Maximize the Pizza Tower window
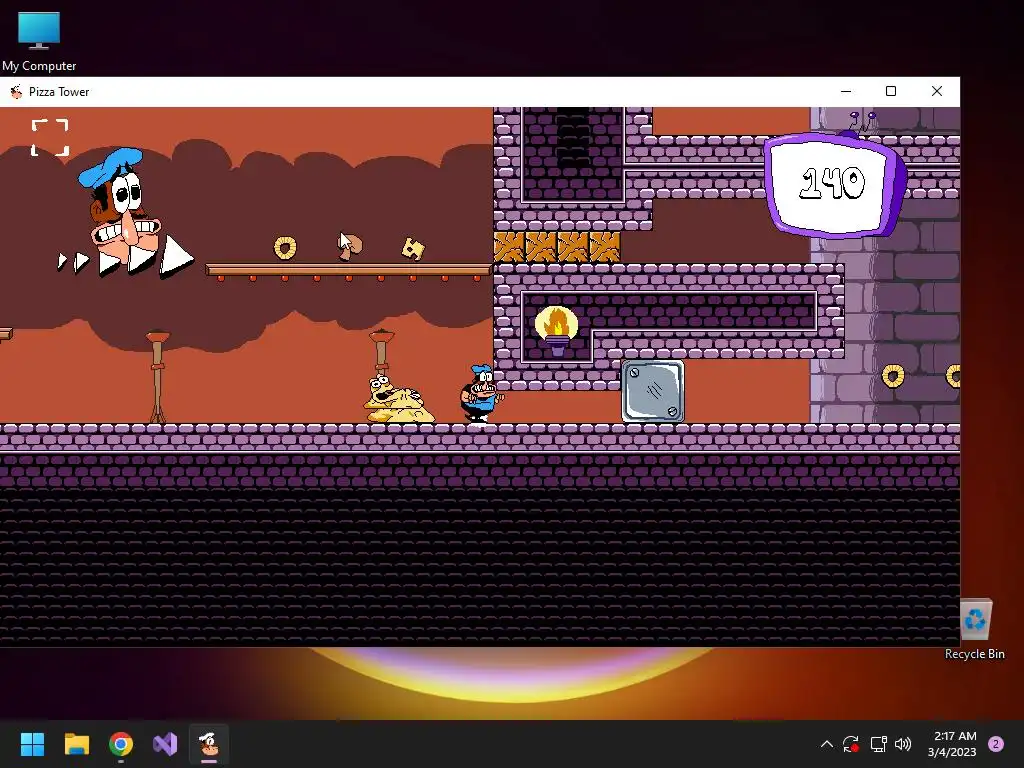The image size is (1024, 768). [891, 91]
